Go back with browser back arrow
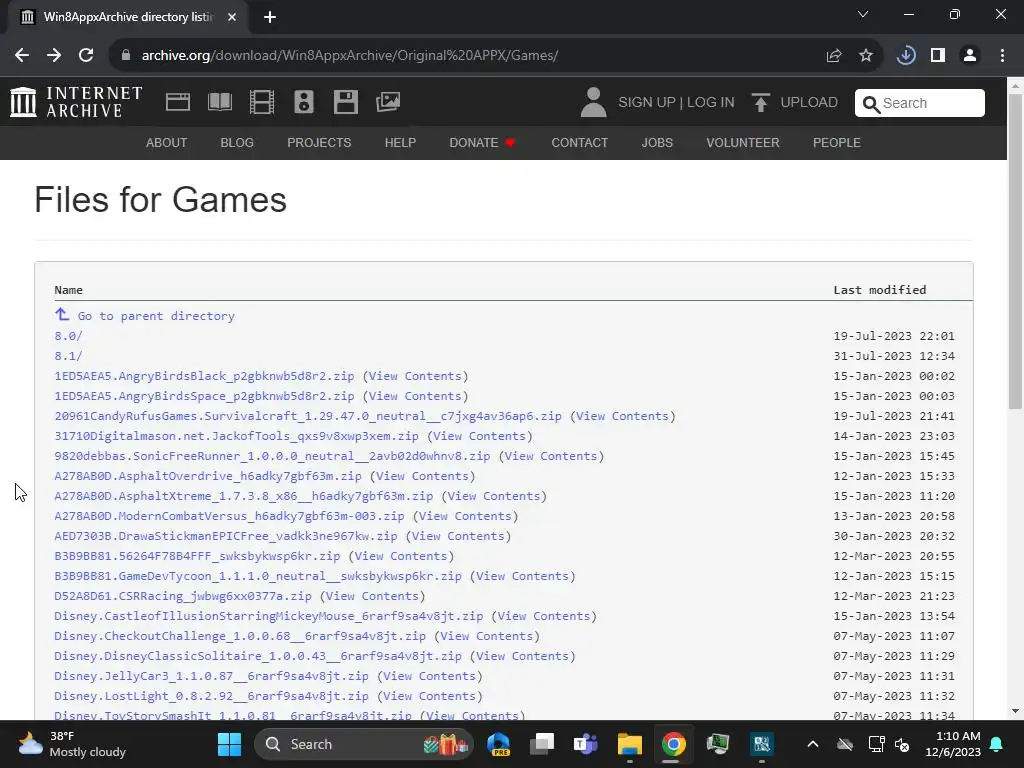Viewport: 1024px width, 768px height. click(22, 56)
